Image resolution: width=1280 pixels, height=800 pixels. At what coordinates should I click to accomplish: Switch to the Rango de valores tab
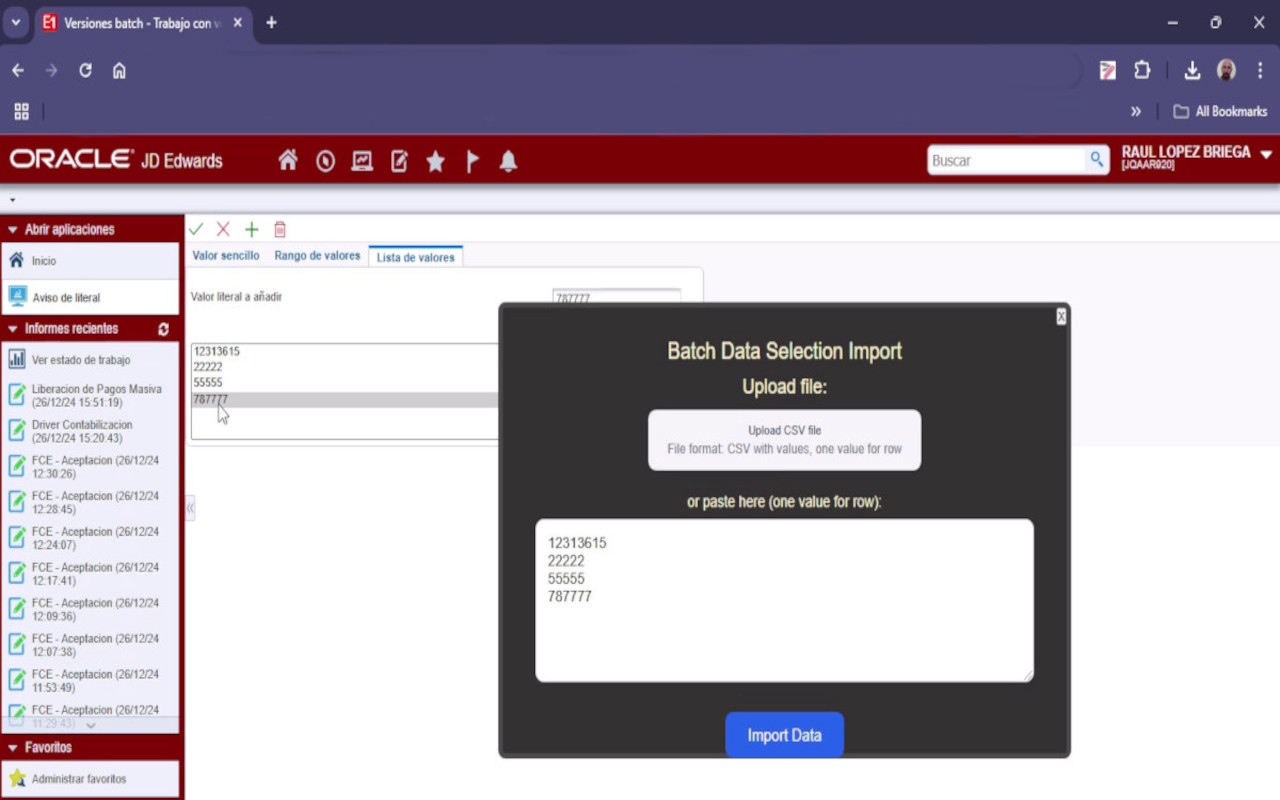317,255
